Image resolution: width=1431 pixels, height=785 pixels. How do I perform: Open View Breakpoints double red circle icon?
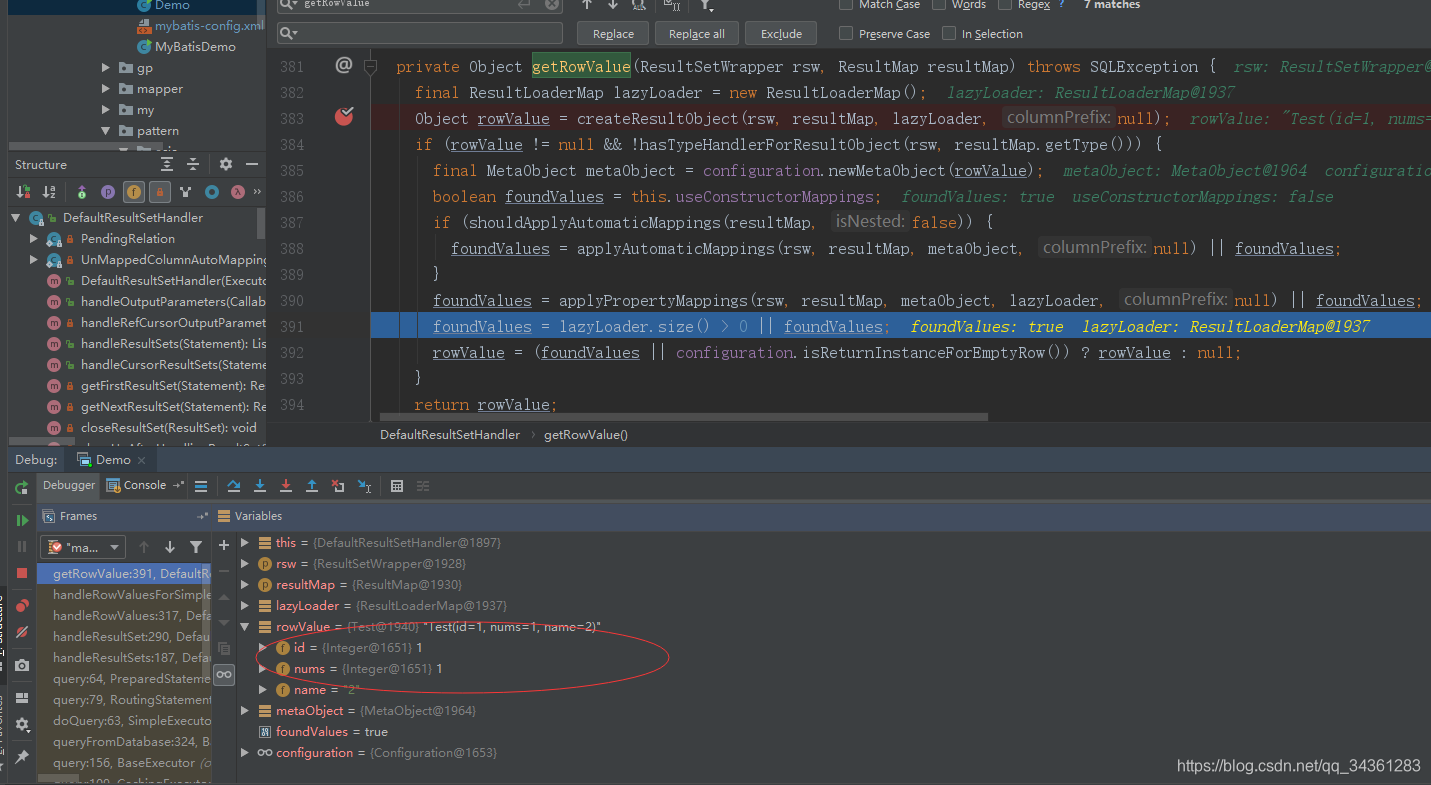pos(22,606)
